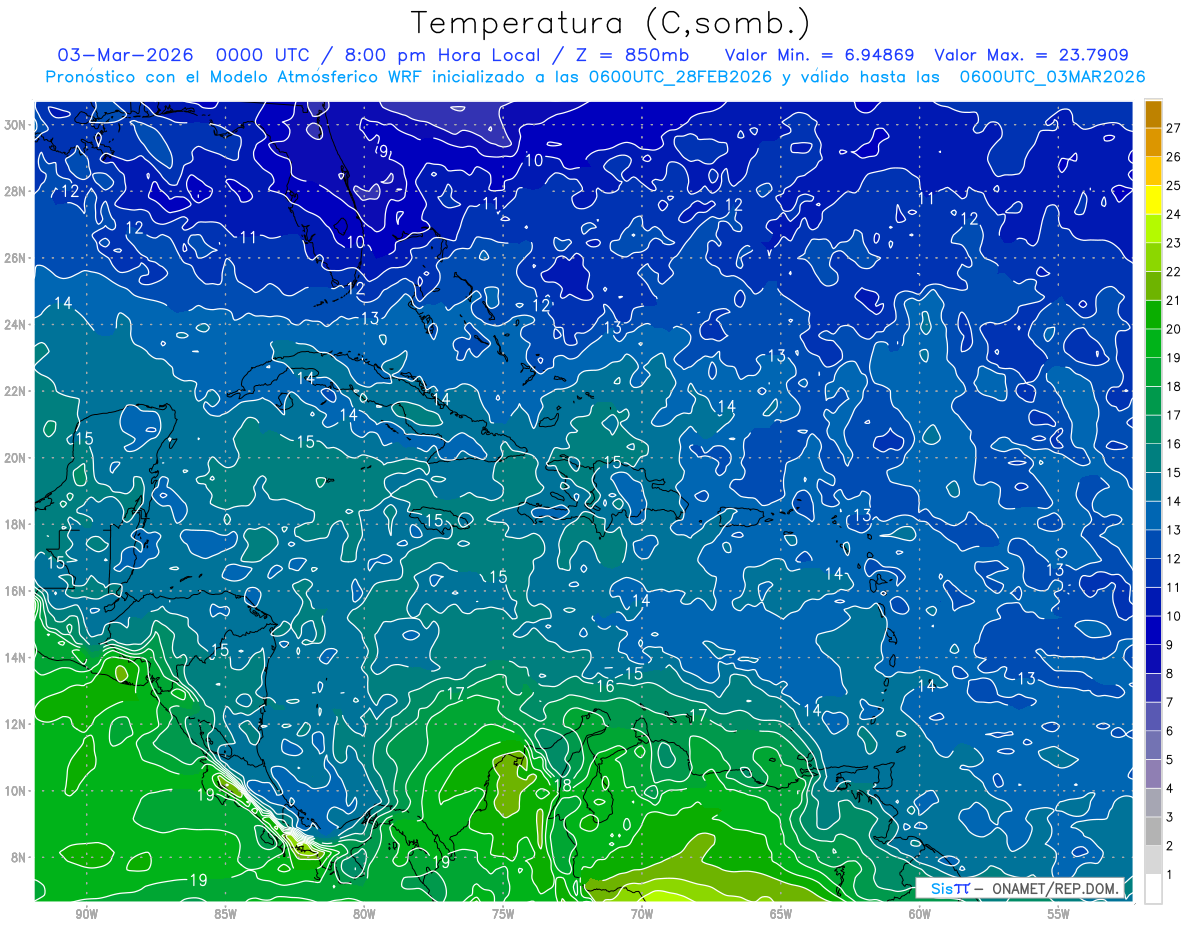Click the "90W" longitude axis label

click(x=86, y=914)
